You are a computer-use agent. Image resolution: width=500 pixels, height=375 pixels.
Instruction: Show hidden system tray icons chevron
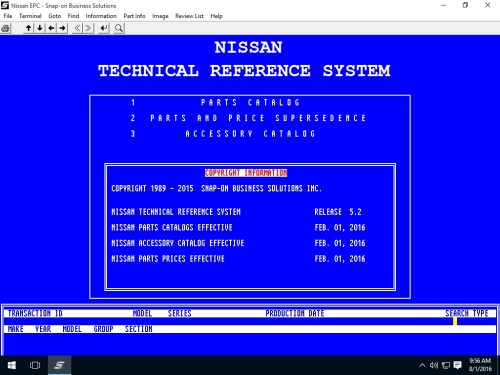(422, 365)
